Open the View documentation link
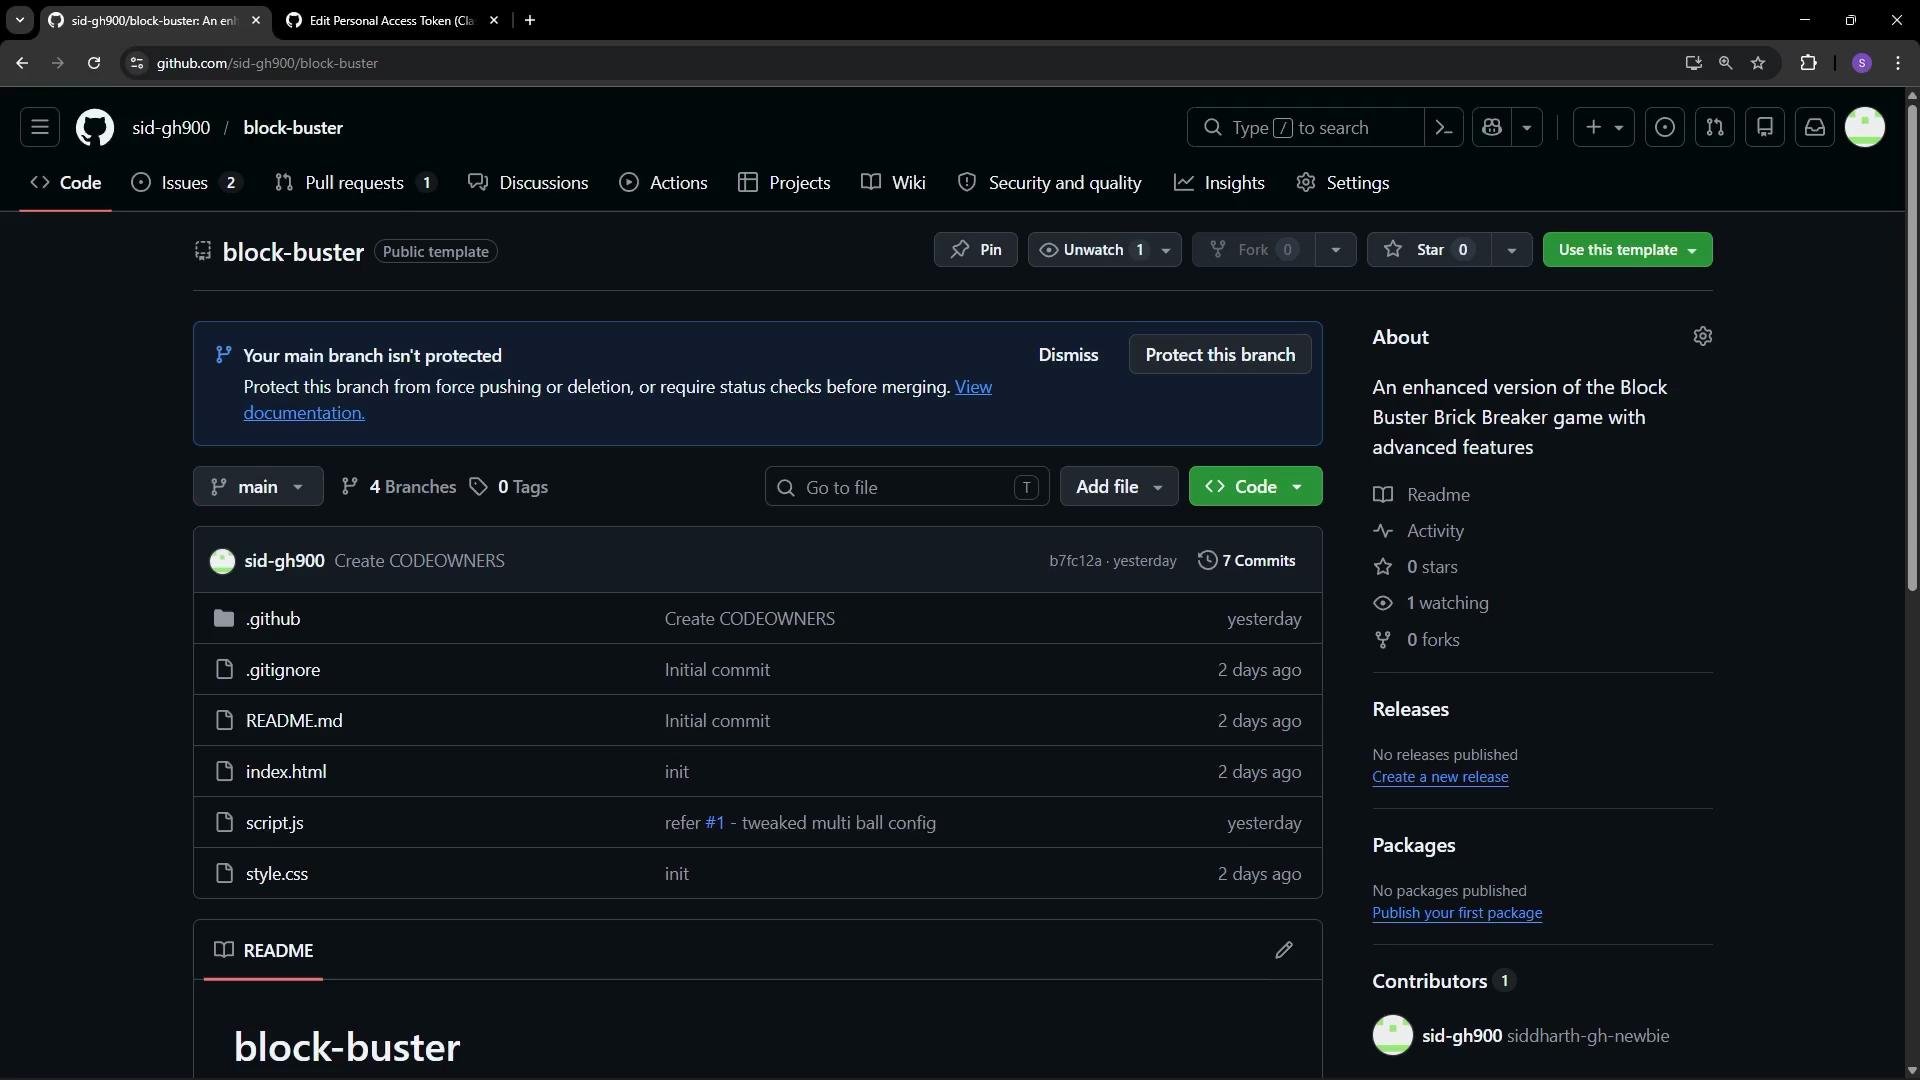 (x=973, y=387)
